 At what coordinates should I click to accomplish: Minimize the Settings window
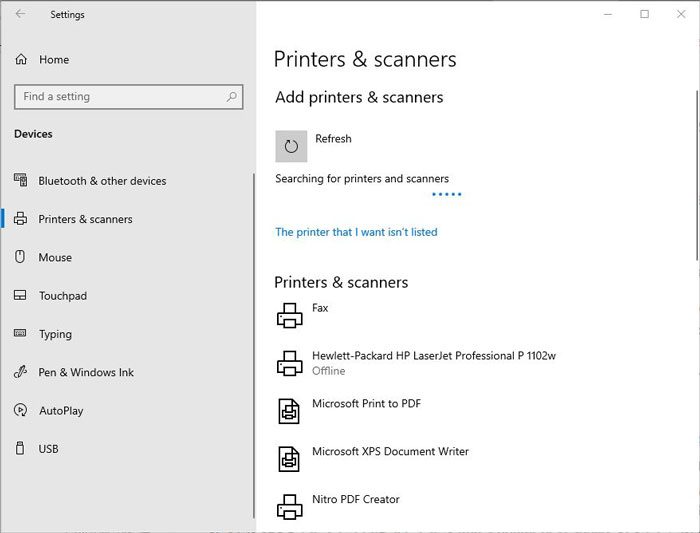pos(608,14)
